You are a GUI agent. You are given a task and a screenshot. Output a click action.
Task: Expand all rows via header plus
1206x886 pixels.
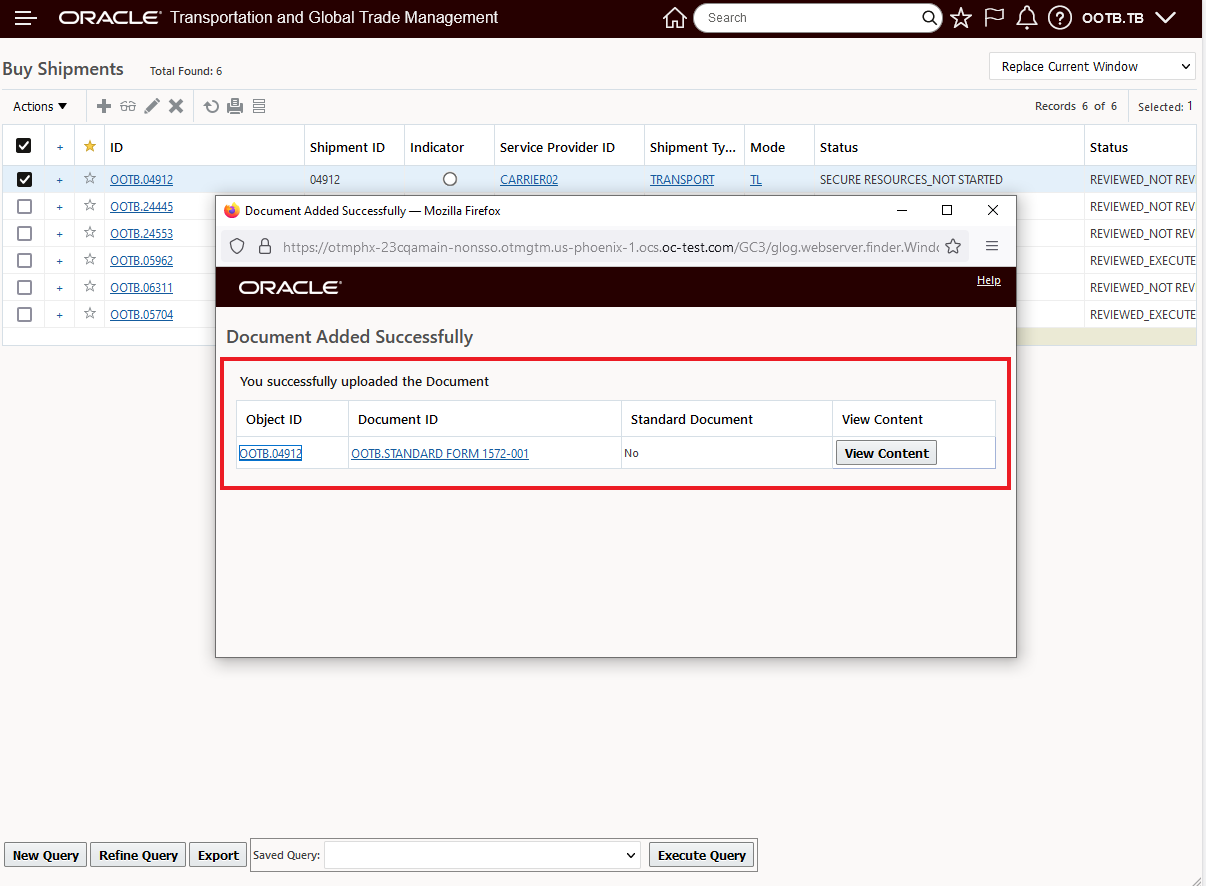point(59,147)
